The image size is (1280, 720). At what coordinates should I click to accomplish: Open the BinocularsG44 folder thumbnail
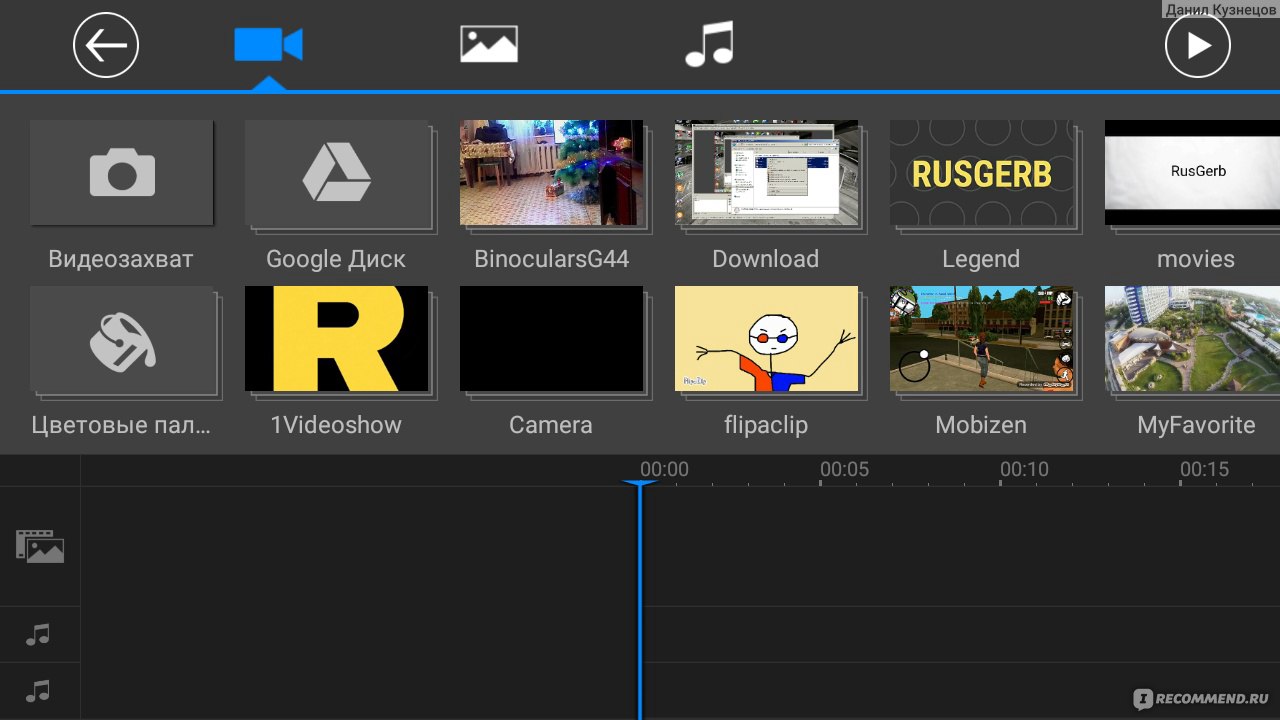tap(552, 173)
